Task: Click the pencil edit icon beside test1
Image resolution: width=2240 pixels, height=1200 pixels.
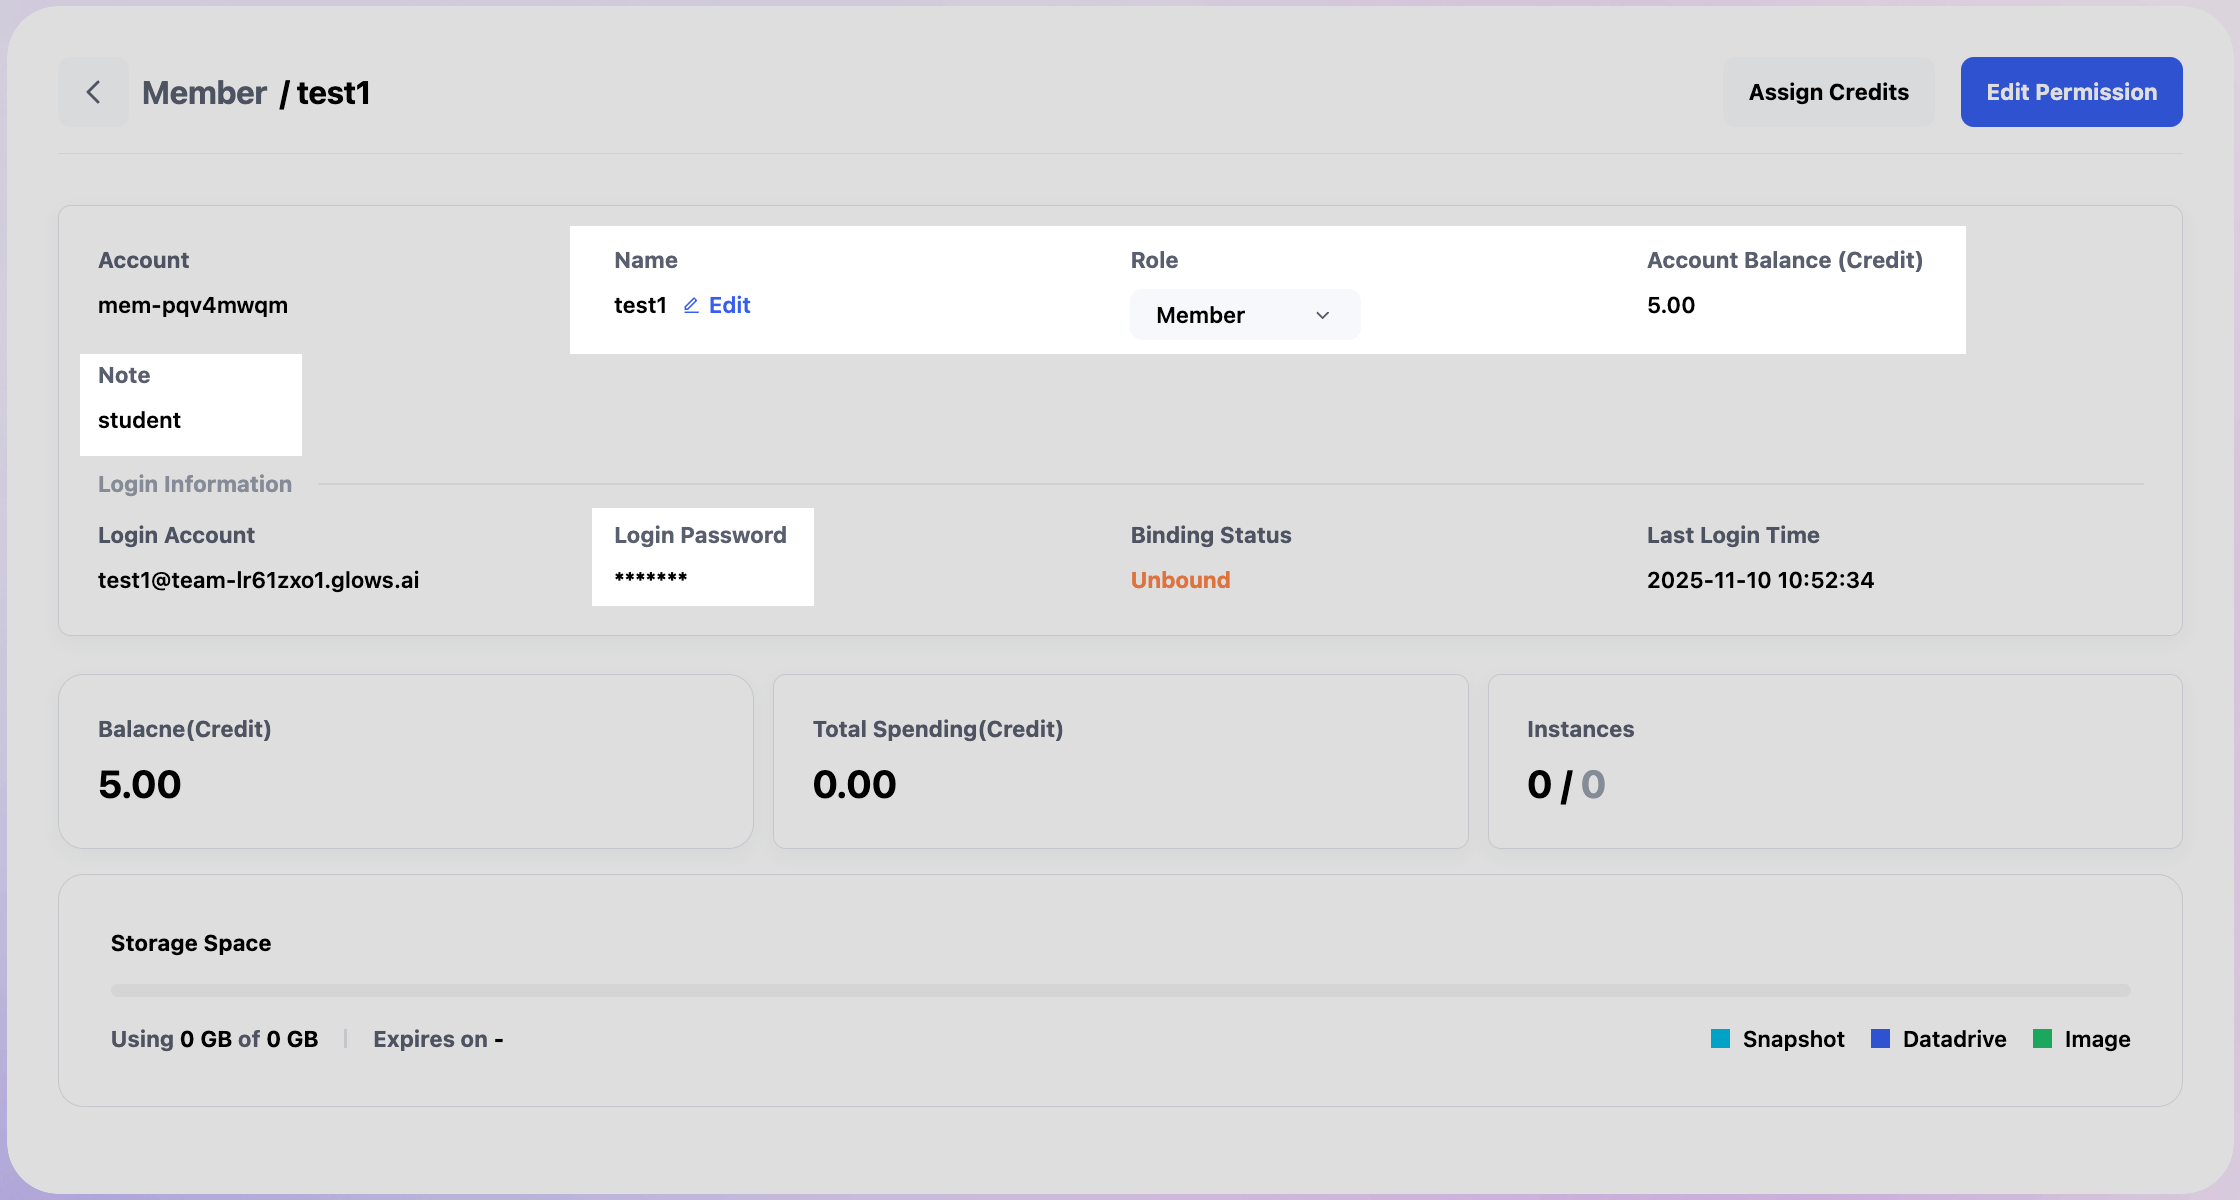Action: [691, 306]
